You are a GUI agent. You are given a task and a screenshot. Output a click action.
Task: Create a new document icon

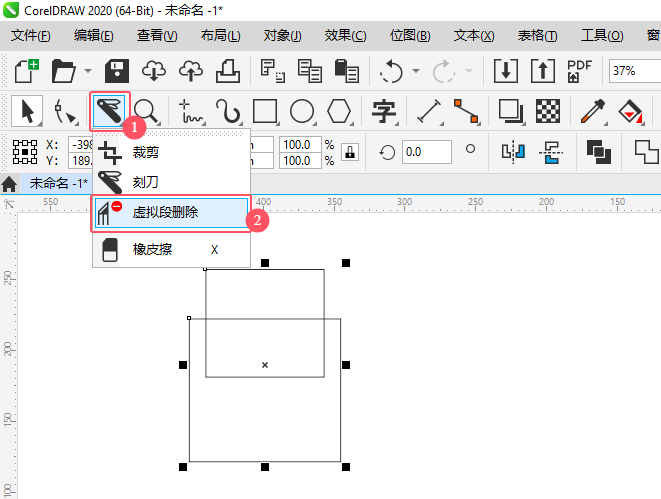click(x=27, y=71)
